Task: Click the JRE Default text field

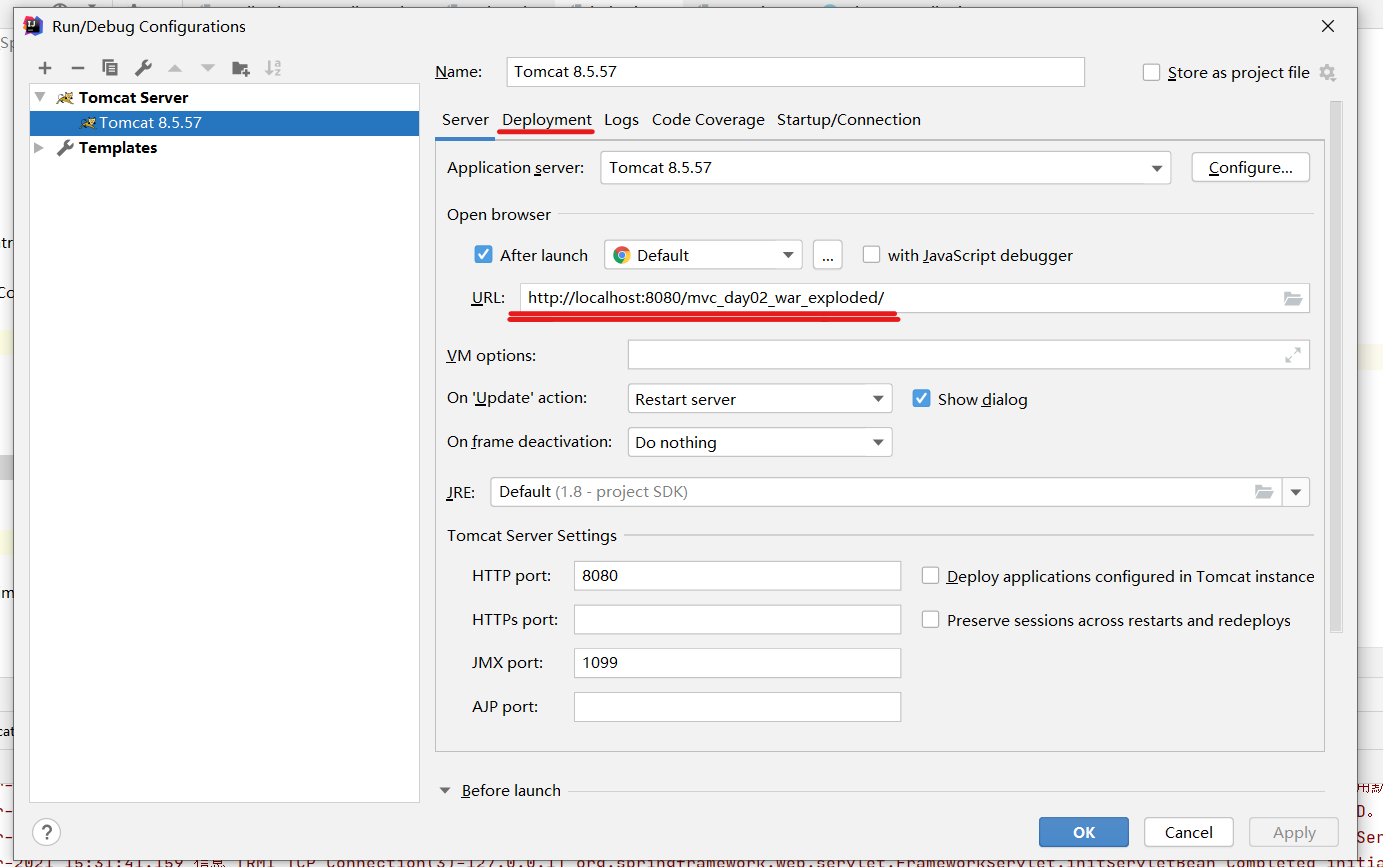Action: [887, 492]
